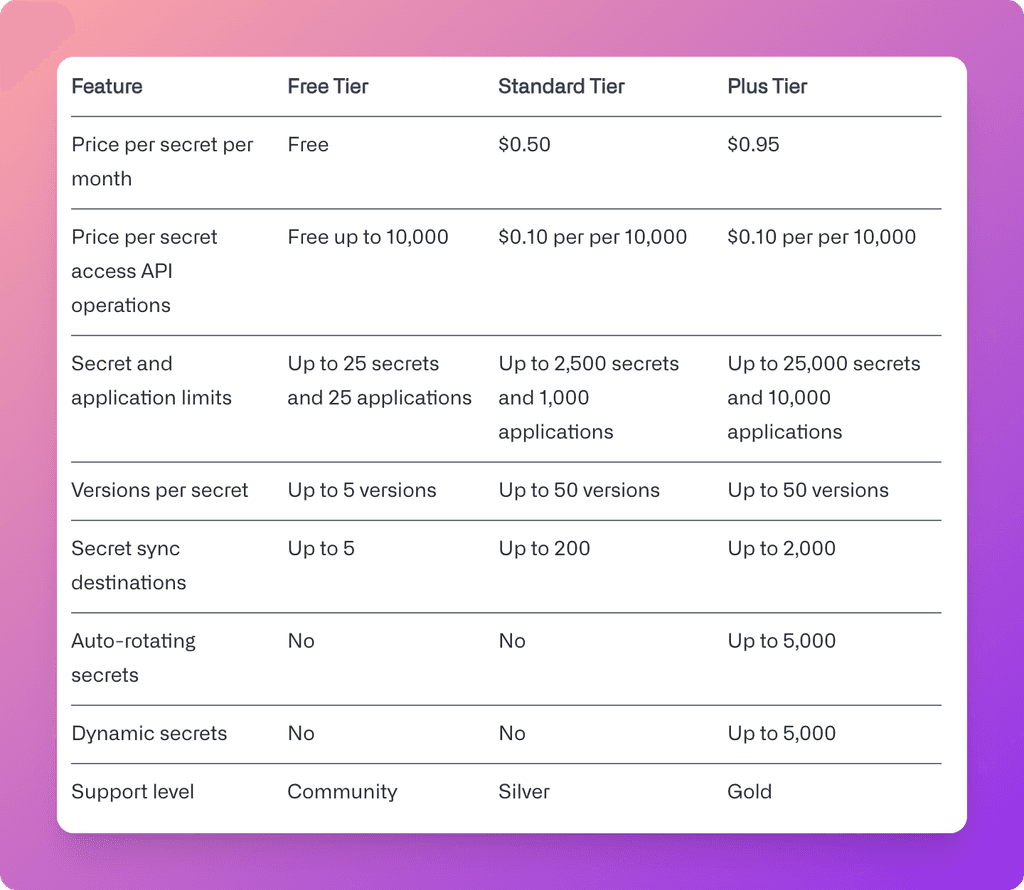Viewport: 1024px width, 890px height.
Task: Click 'Versions per secret' row label
Action: pos(159,490)
